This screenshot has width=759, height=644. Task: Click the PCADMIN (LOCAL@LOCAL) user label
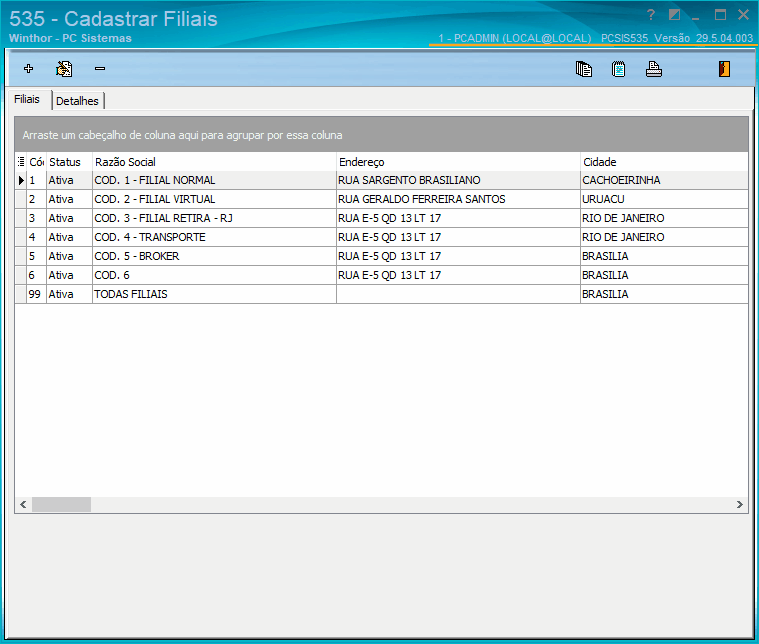[x=515, y=38]
